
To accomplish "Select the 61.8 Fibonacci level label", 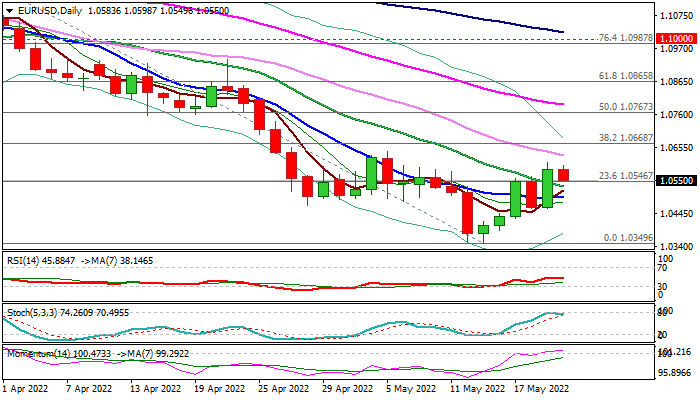I will [x=627, y=76].
